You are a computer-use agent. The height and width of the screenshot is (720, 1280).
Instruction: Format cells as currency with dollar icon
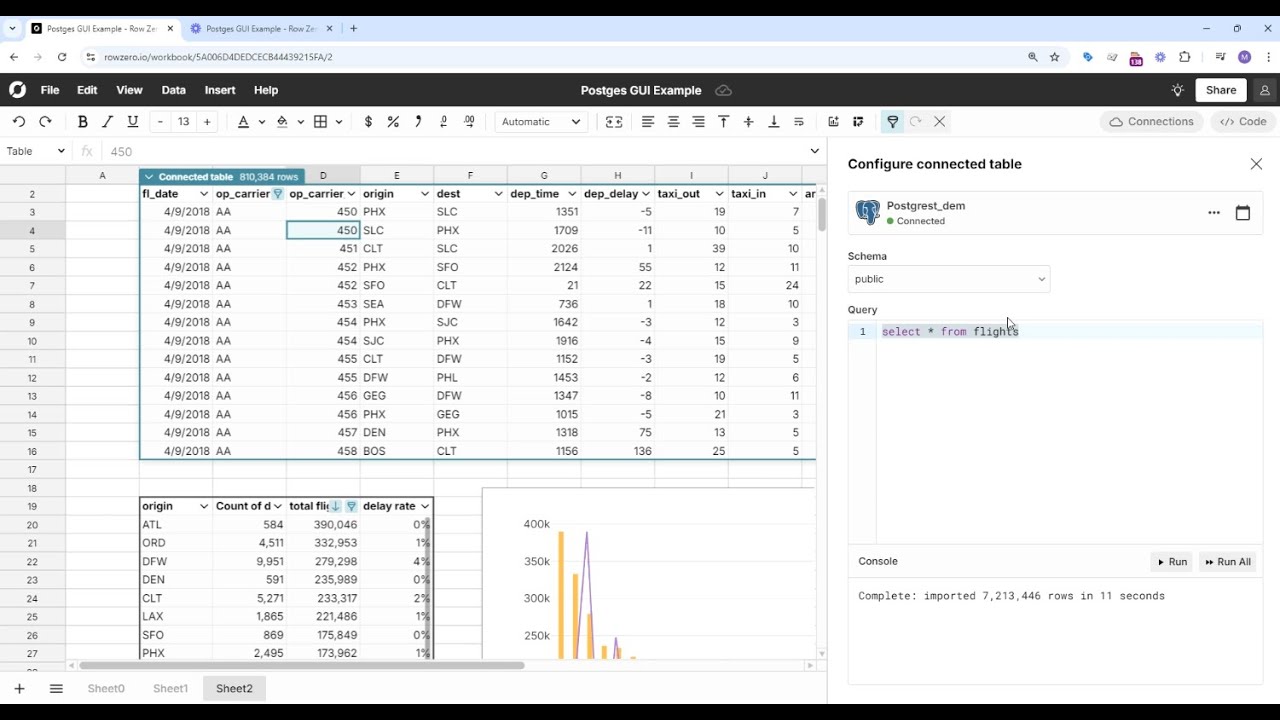(x=368, y=122)
